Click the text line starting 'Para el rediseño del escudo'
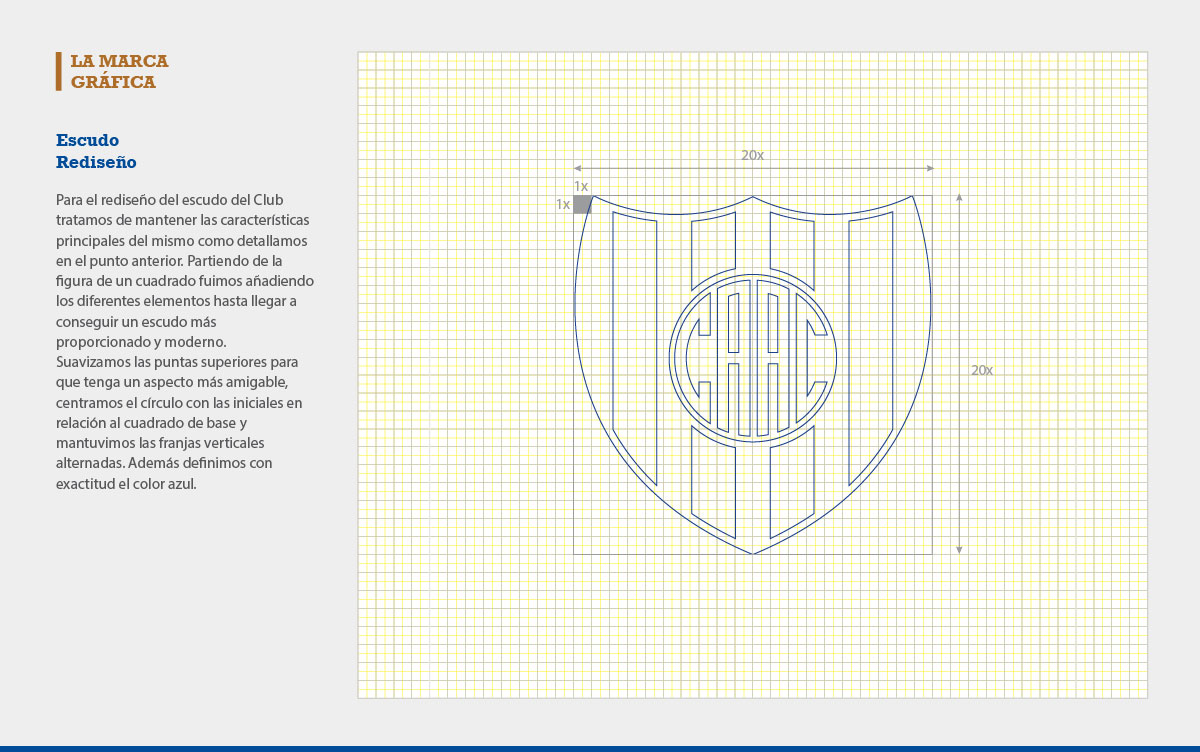Screen dimensions: 1200x752 coord(169,199)
